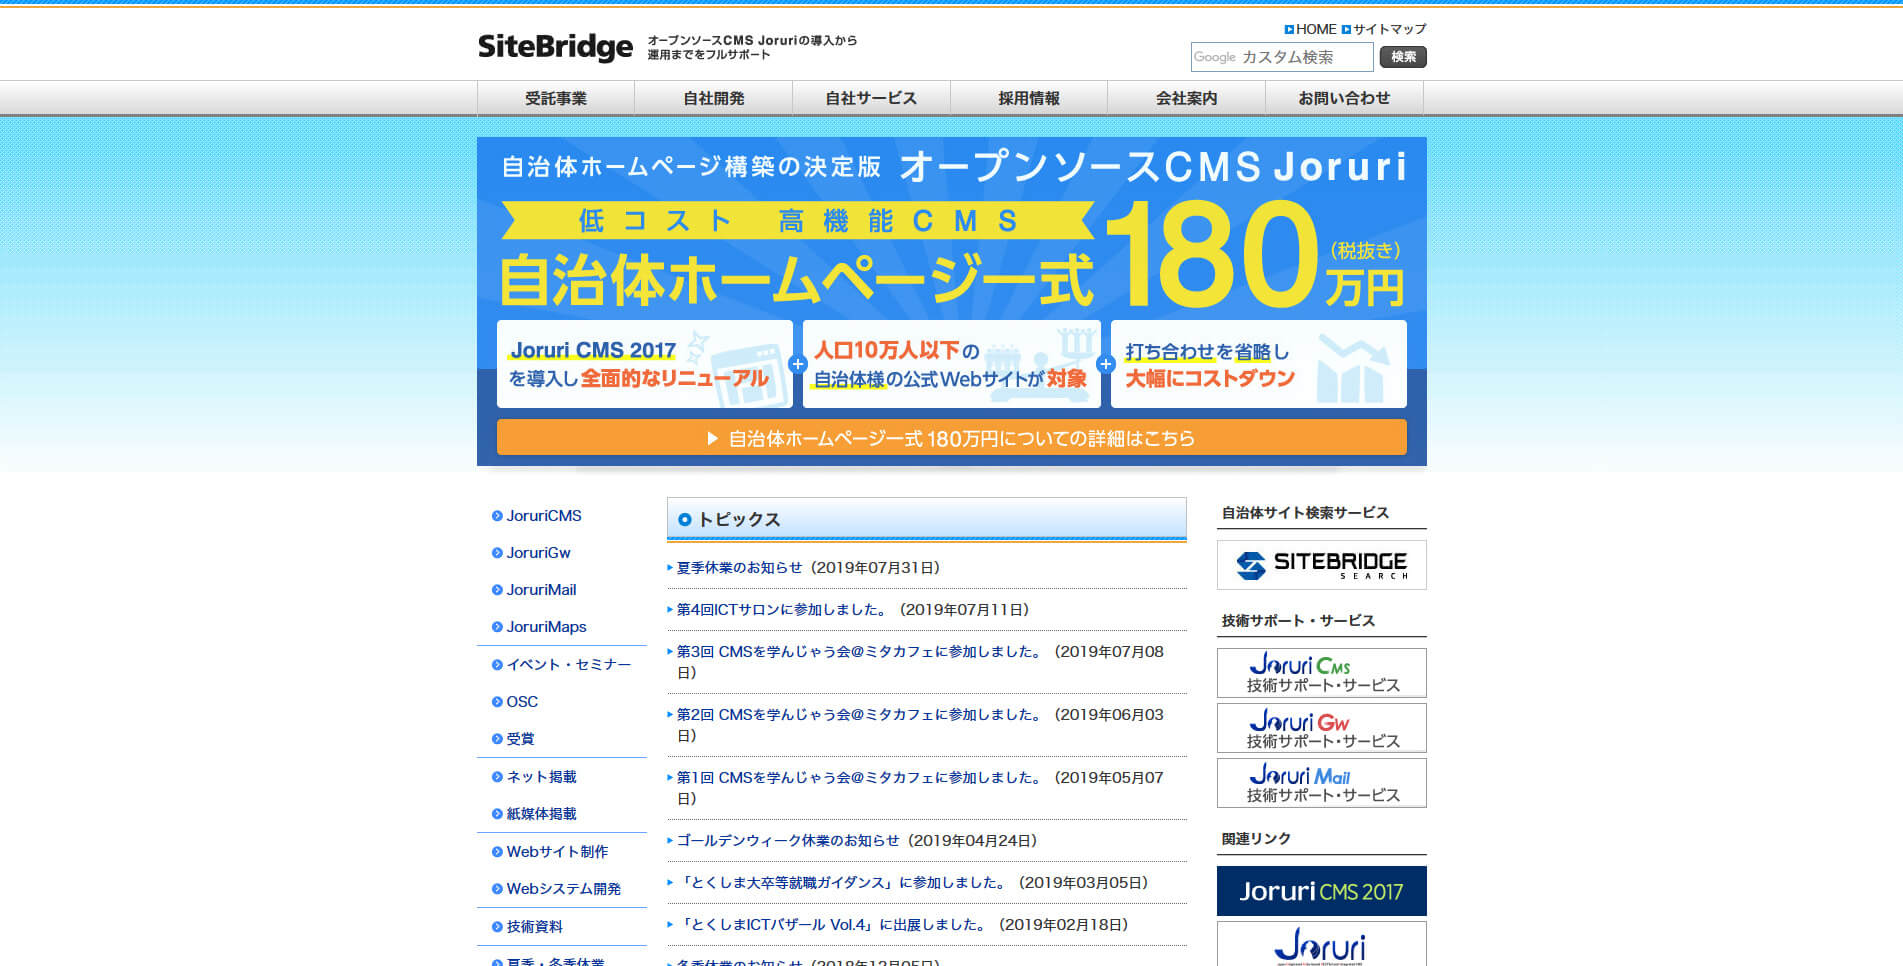Click the Joruri Gw 技術サポート banner

1321,728
